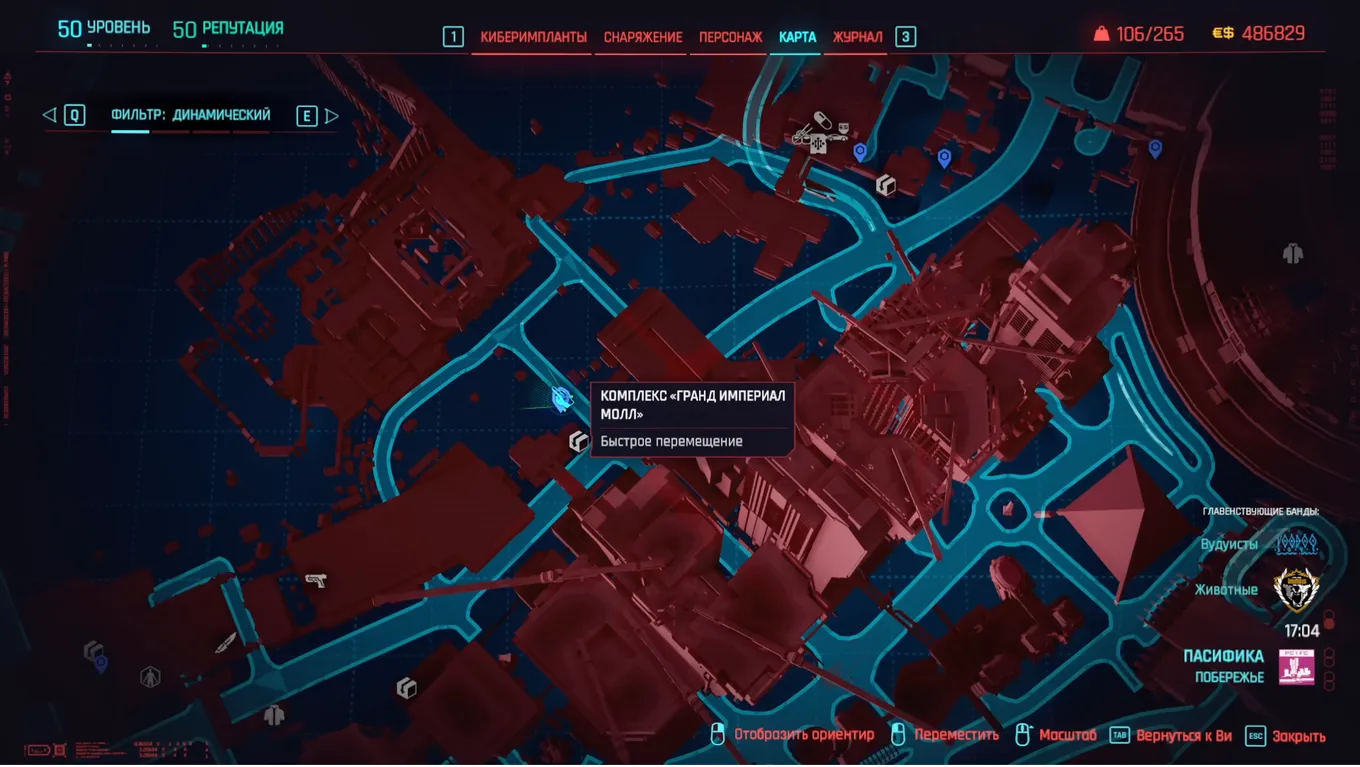Click the 50 Уровень level indicator
This screenshot has height=767, width=1360.
click(104, 28)
